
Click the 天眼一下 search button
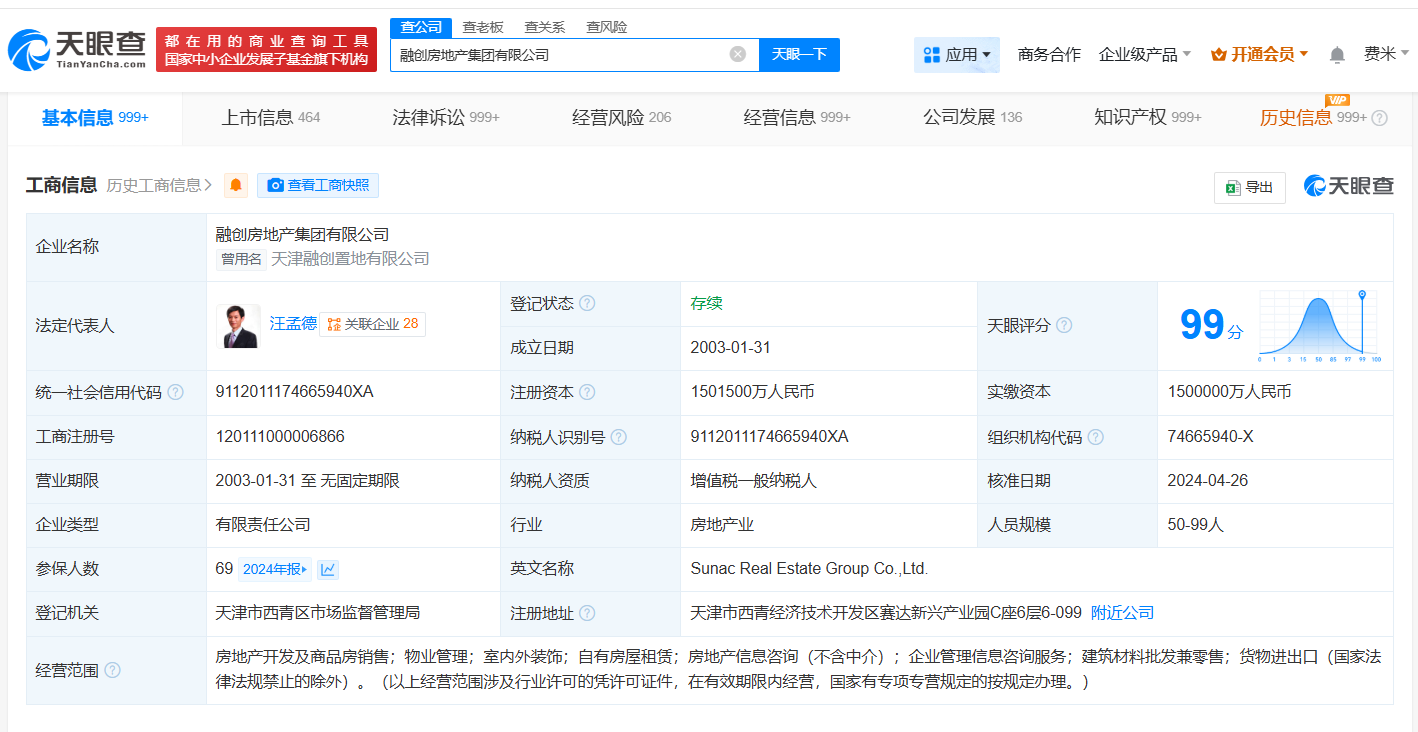click(x=799, y=55)
